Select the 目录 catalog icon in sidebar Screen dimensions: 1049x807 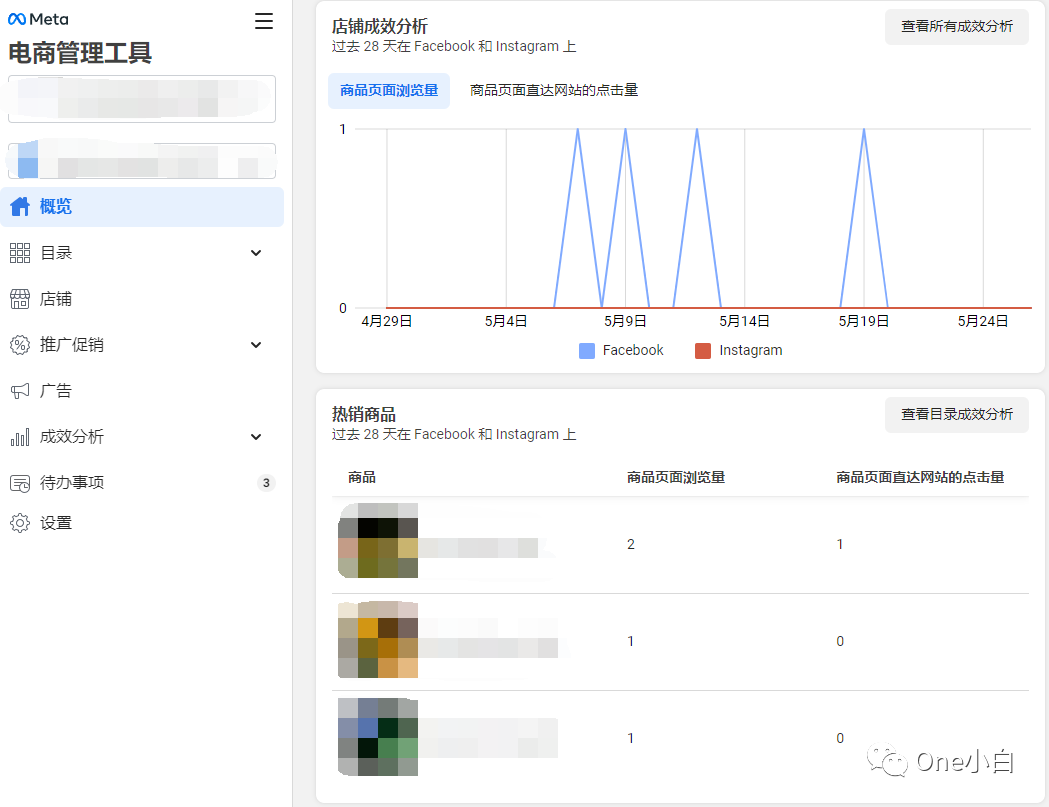pyautogui.click(x=19, y=252)
